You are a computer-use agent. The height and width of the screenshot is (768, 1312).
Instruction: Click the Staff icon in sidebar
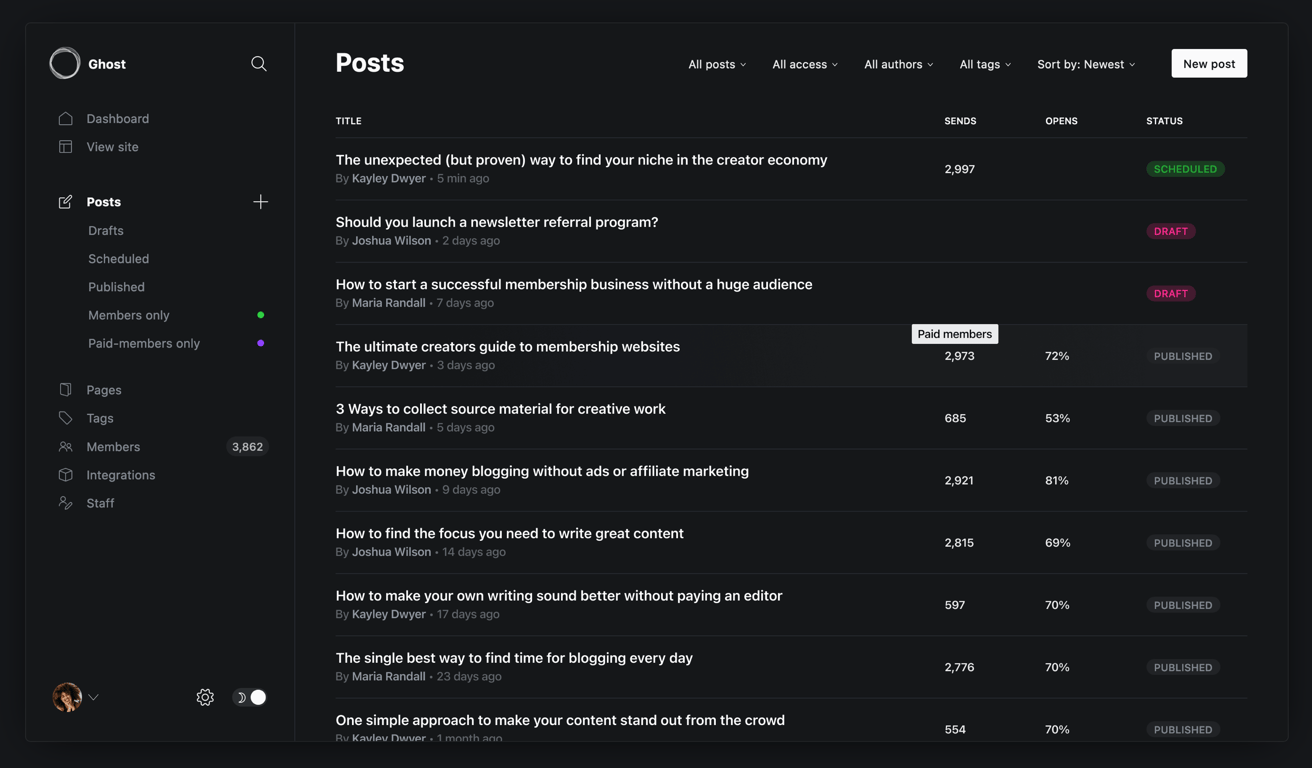(x=66, y=503)
